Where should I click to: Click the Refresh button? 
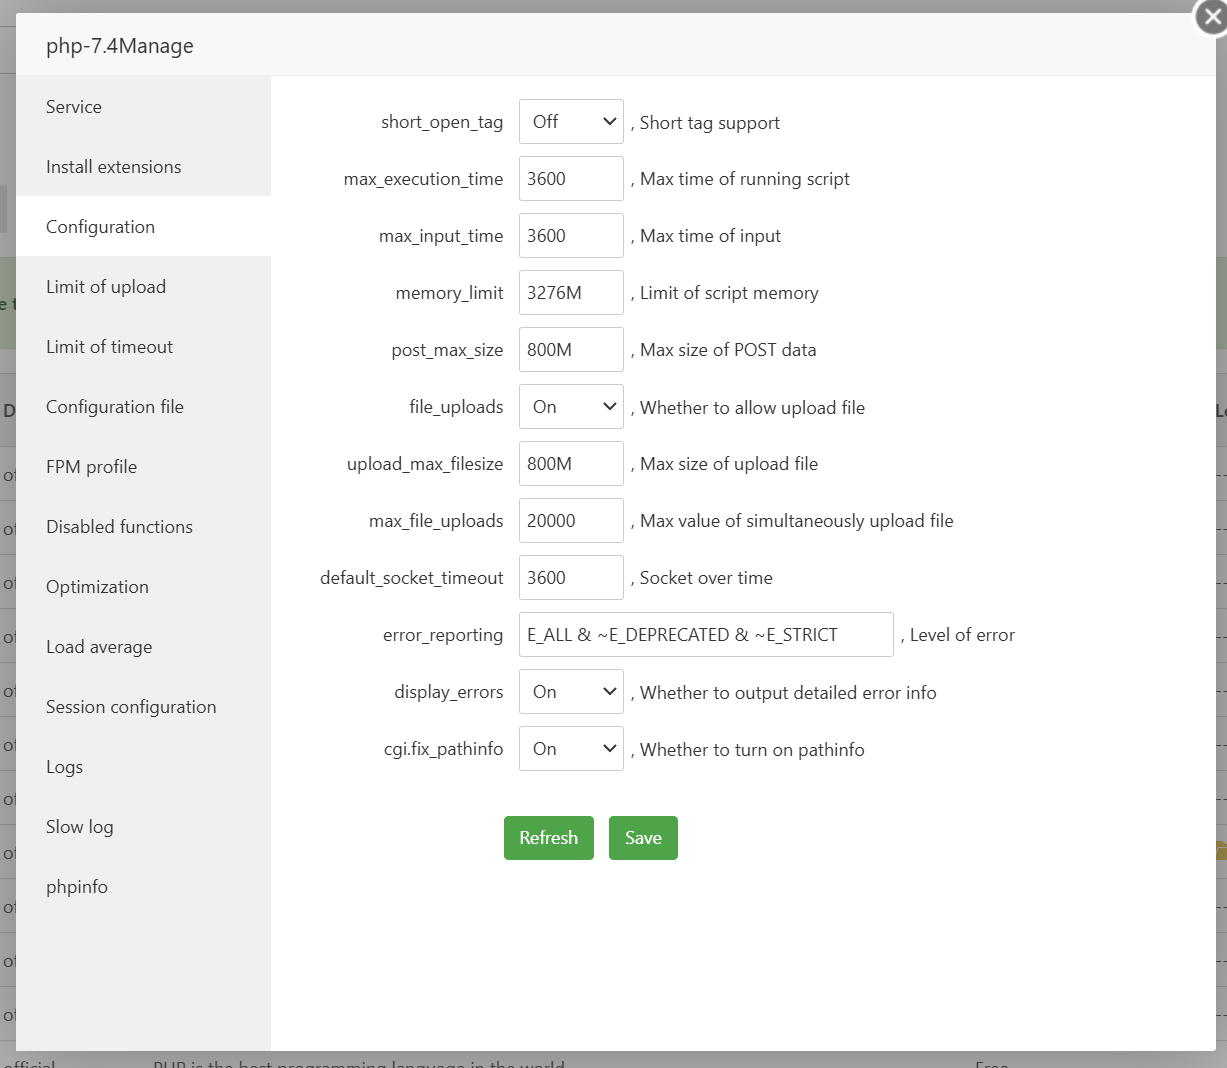click(x=548, y=838)
